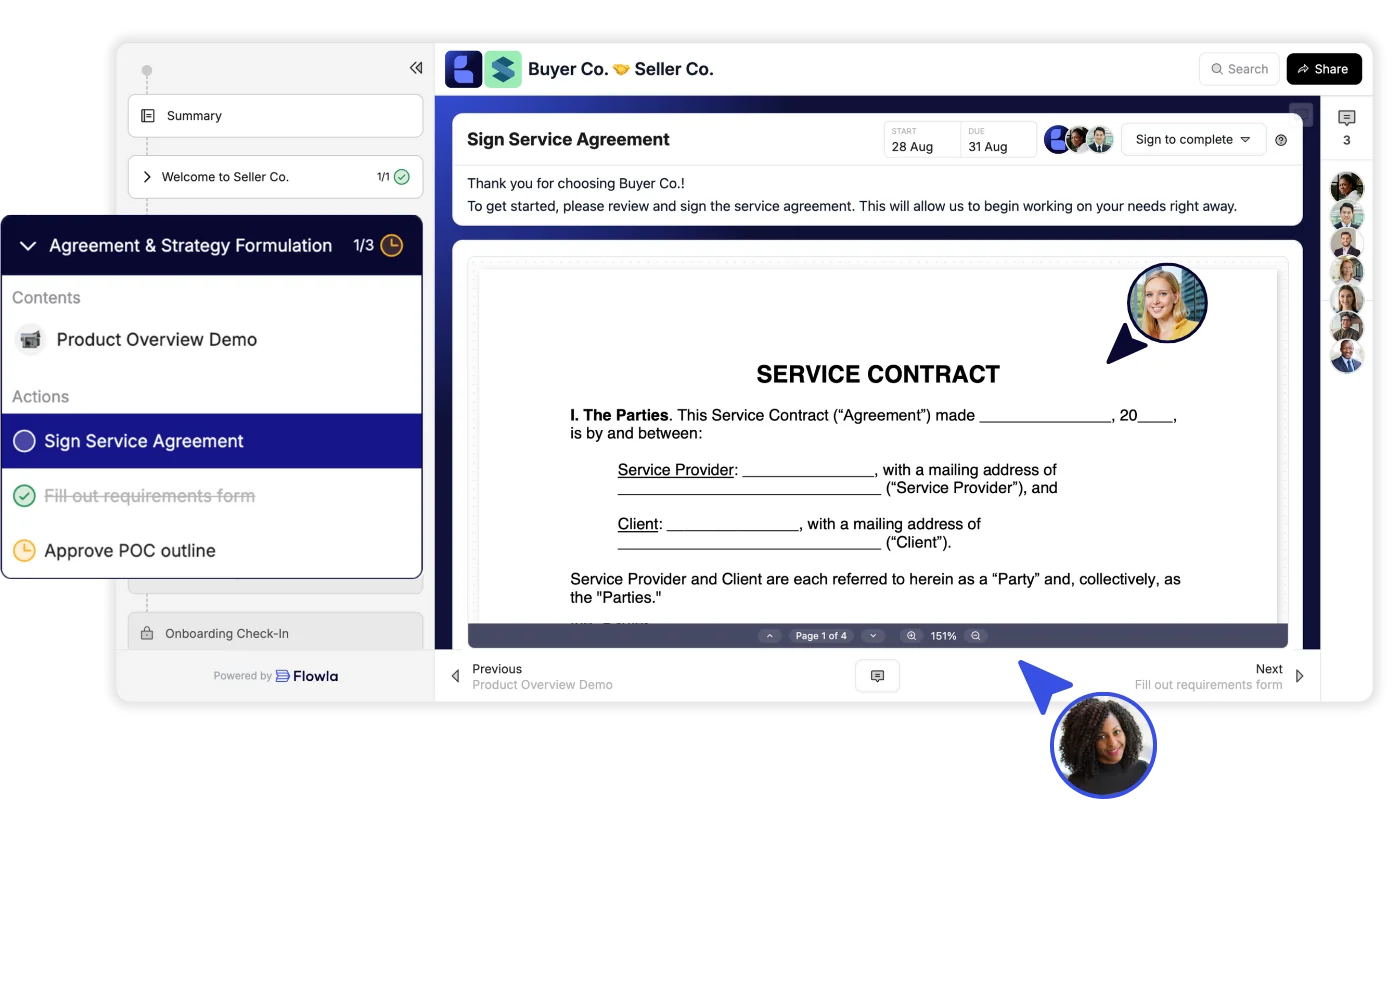The height and width of the screenshot is (990, 1400).
Task: Click the Summary page icon
Action: 148,116
